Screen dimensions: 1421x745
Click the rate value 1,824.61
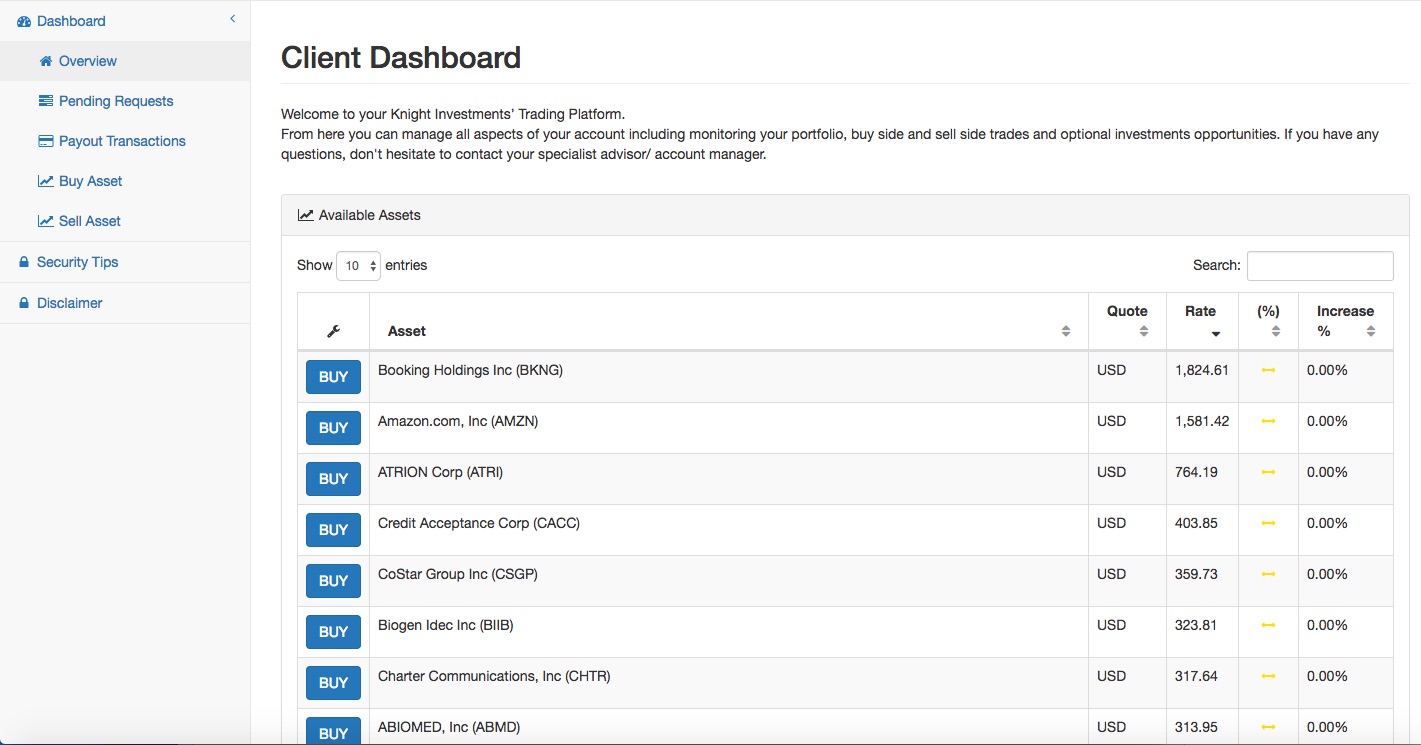tap(1202, 370)
